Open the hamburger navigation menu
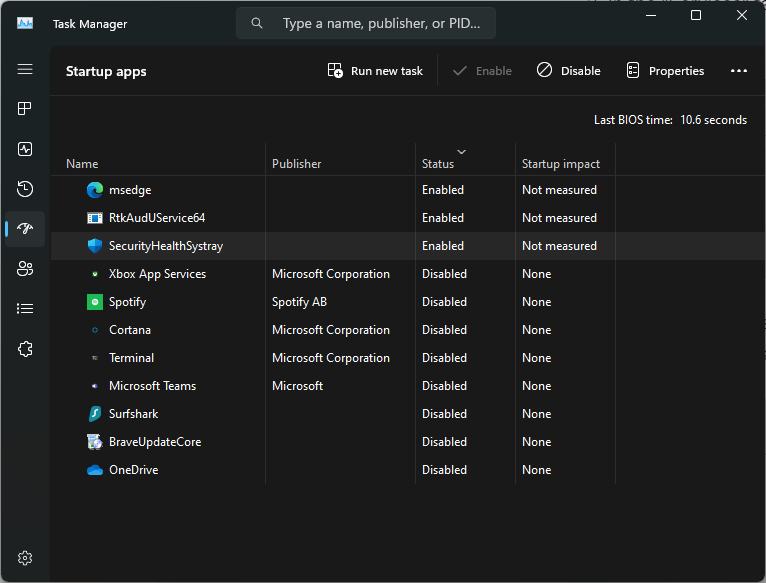 (x=25, y=69)
